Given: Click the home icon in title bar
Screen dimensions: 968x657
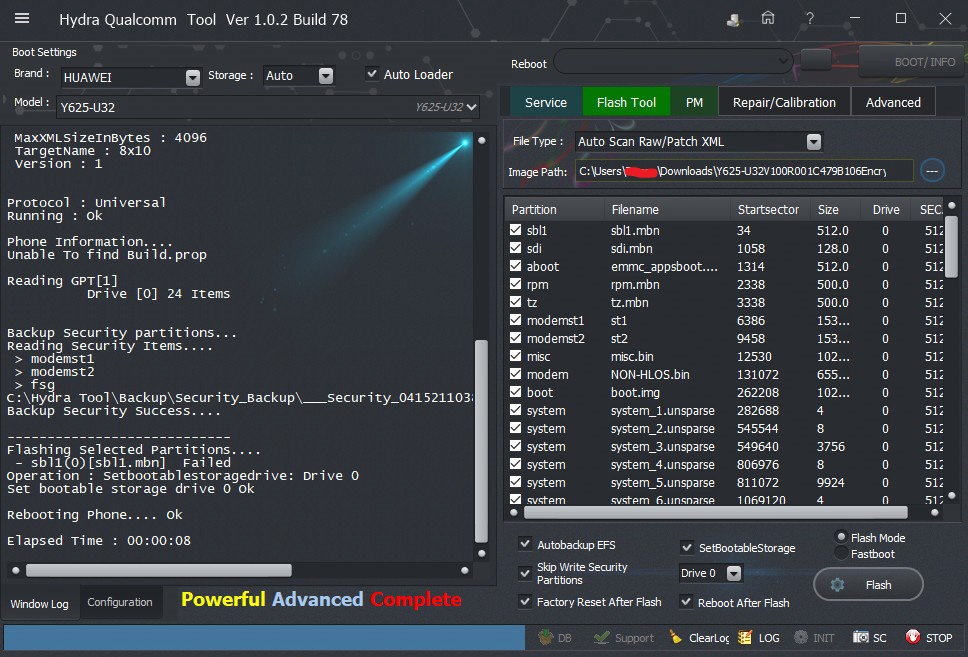Looking at the screenshot, I should pos(768,18).
